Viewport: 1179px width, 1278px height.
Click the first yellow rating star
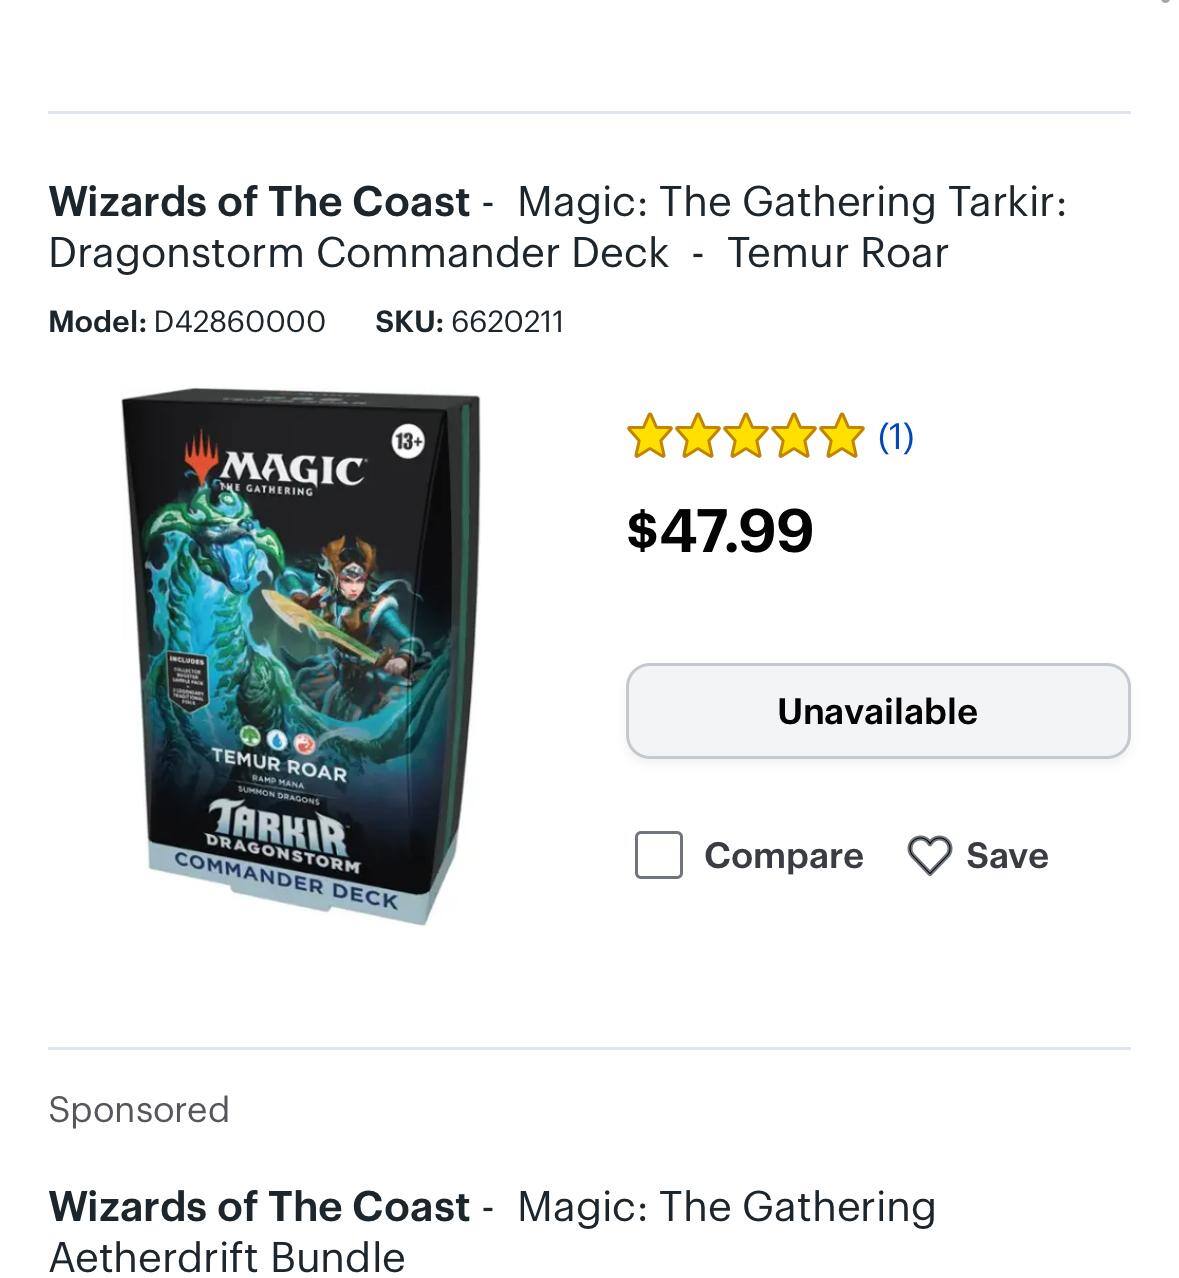coord(649,437)
